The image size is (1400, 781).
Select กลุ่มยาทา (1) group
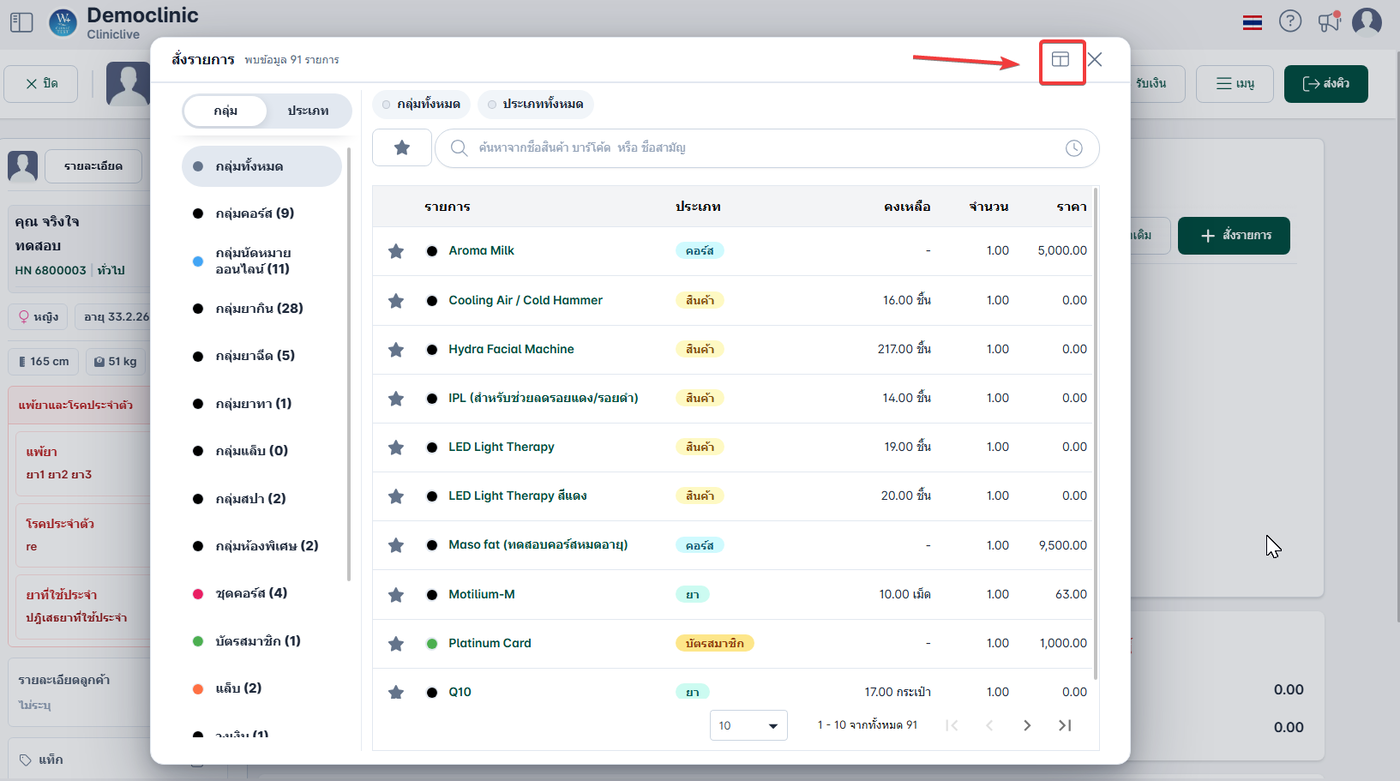pyautogui.click(x=262, y=403)
